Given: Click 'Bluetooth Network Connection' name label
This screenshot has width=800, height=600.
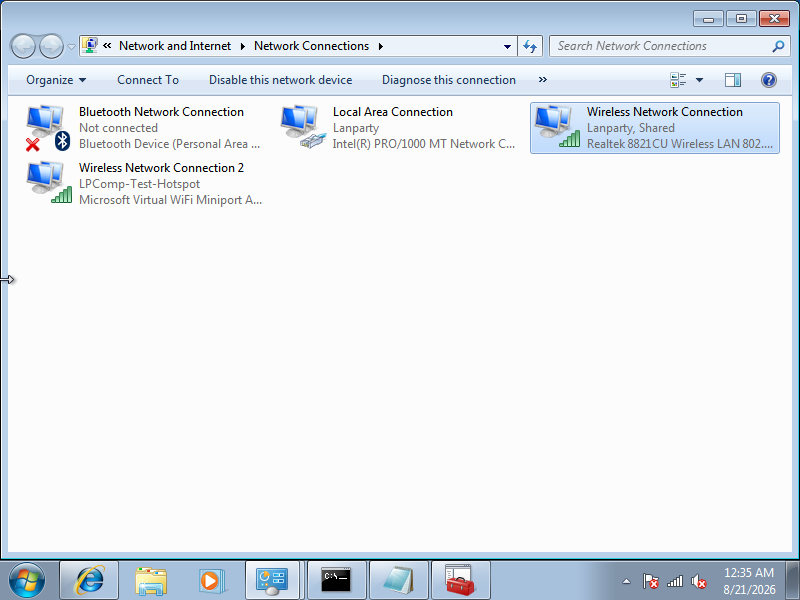Looking at the screenshot, I should click(161, 112).
